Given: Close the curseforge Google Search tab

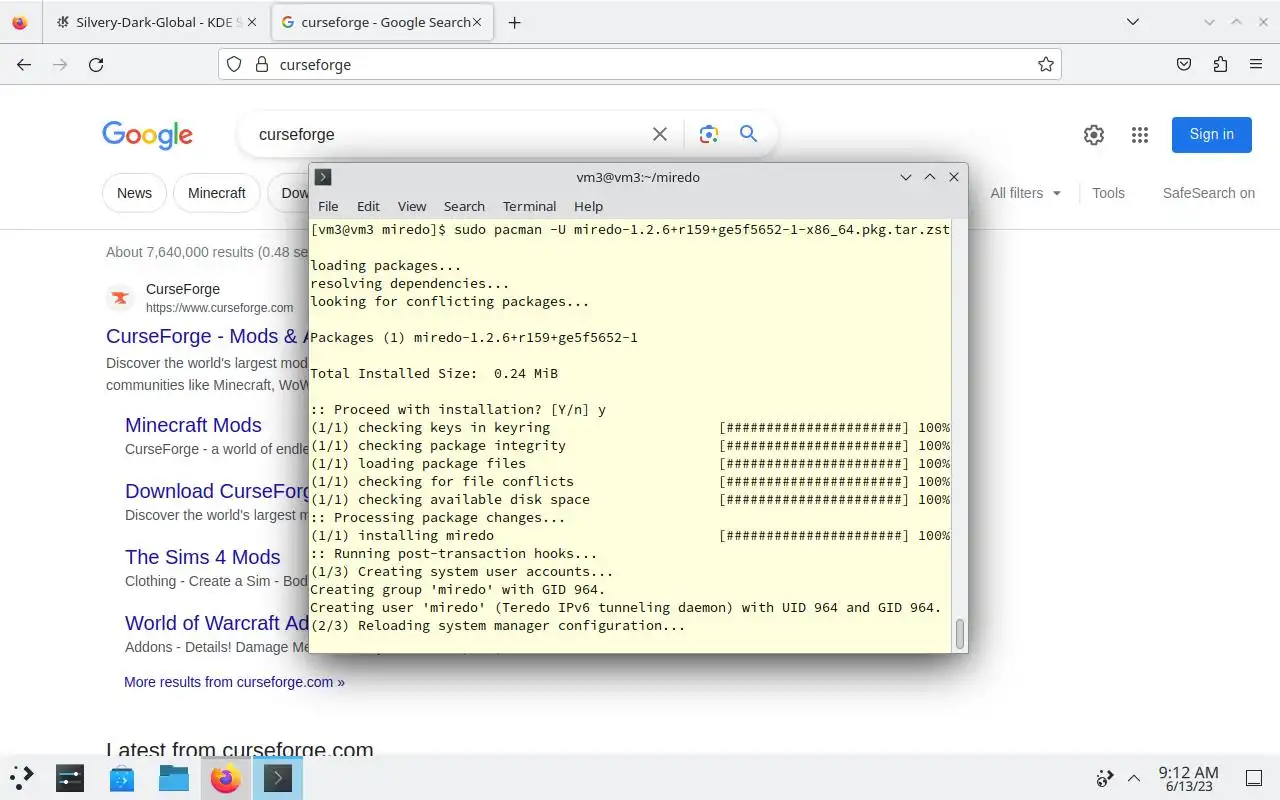Looking at the screenshot, I should [x=477, y=22].
